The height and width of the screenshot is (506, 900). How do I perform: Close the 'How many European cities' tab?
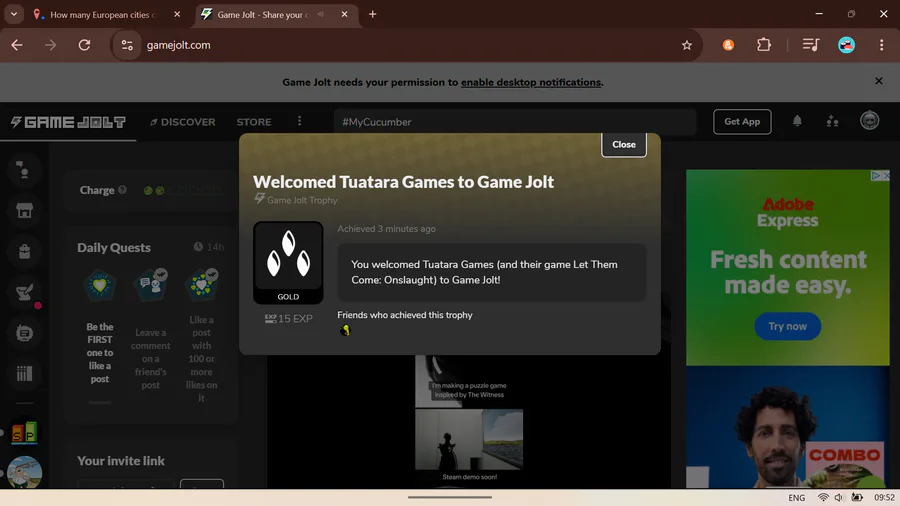click(x=177, y=14)
